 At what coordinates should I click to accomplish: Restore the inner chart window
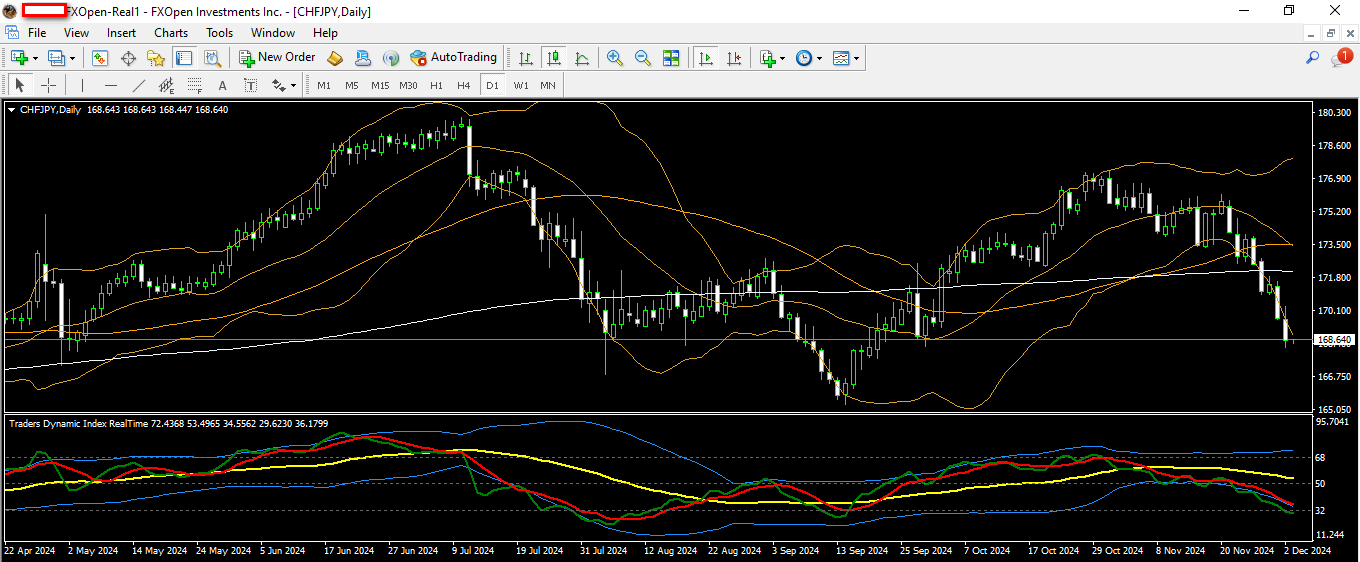1331,33
